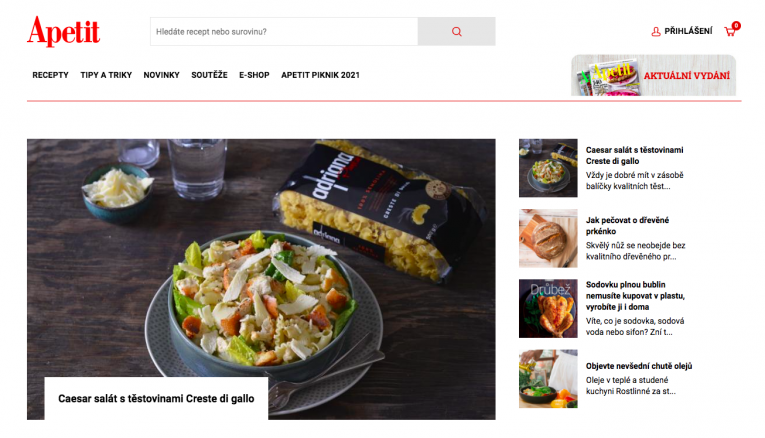Click the user profile login icon

[656, 32]
